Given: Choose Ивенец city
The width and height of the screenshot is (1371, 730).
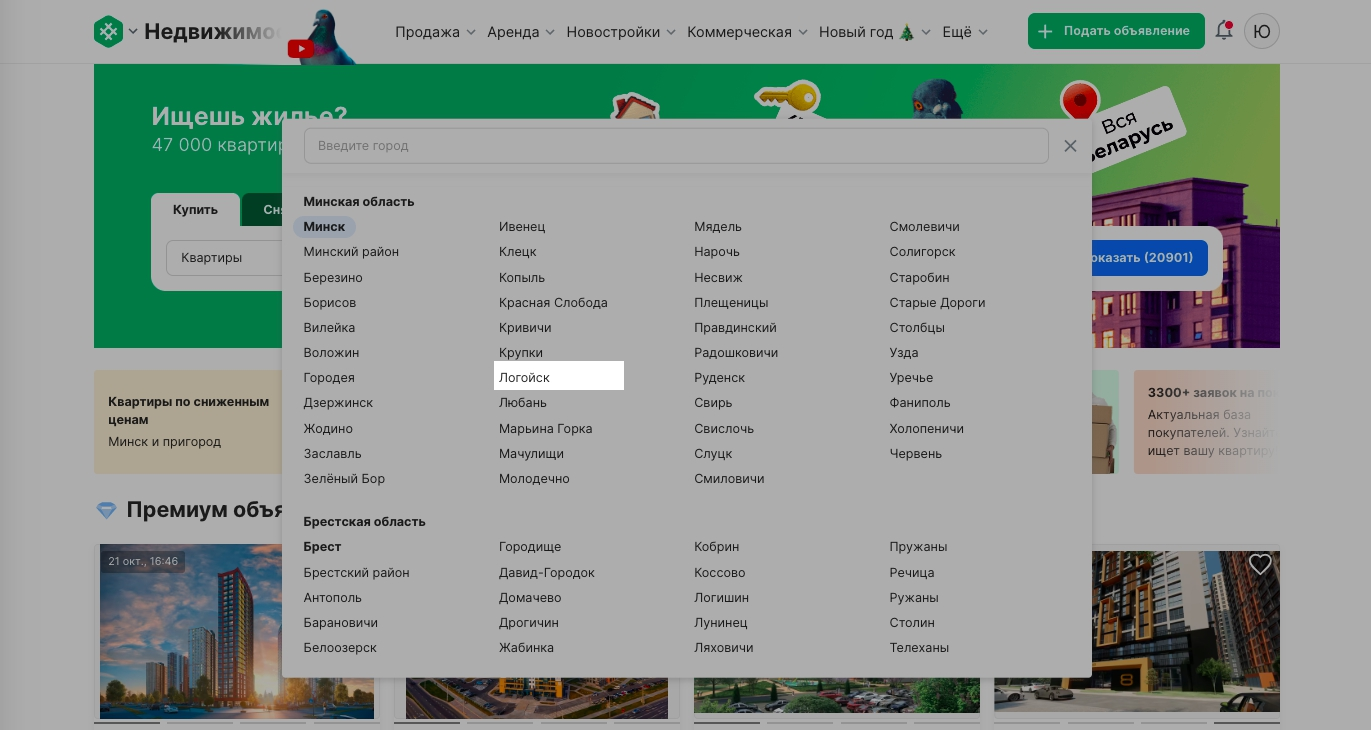Looking at the screenshot, I should 522,227.
